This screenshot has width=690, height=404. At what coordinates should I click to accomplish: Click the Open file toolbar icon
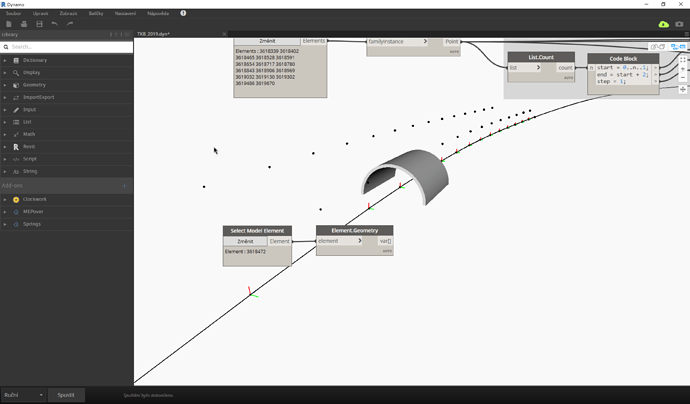pos(24,24)
